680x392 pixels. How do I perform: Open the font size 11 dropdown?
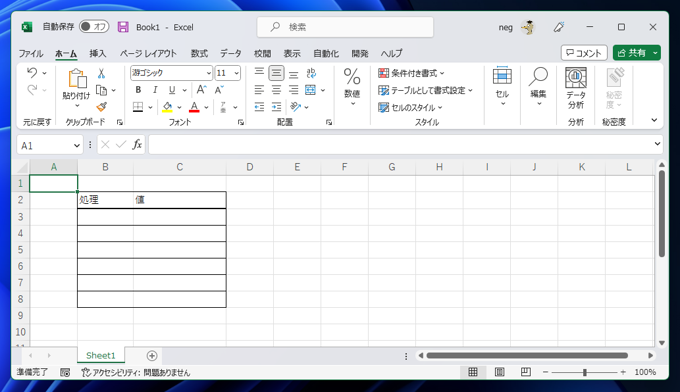pos(236,73)
